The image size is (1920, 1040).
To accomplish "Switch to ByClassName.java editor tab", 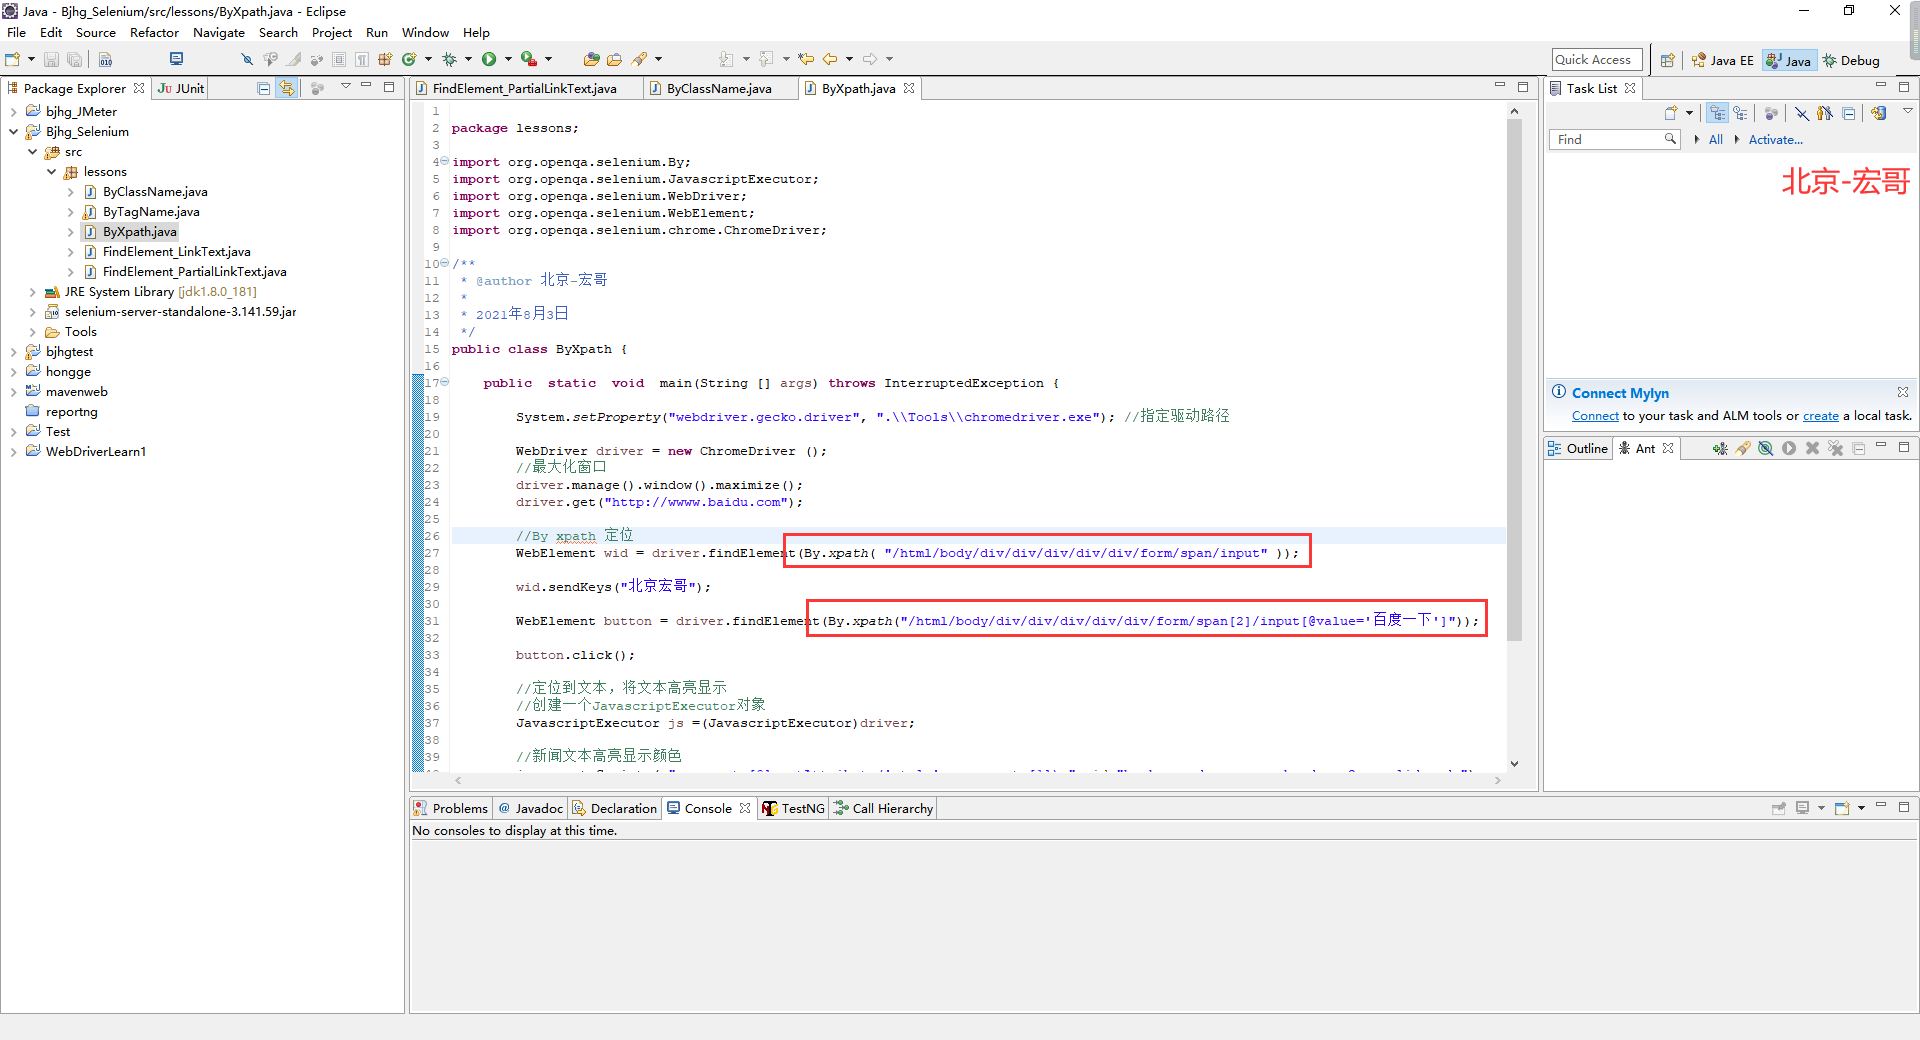I will 719,88.
